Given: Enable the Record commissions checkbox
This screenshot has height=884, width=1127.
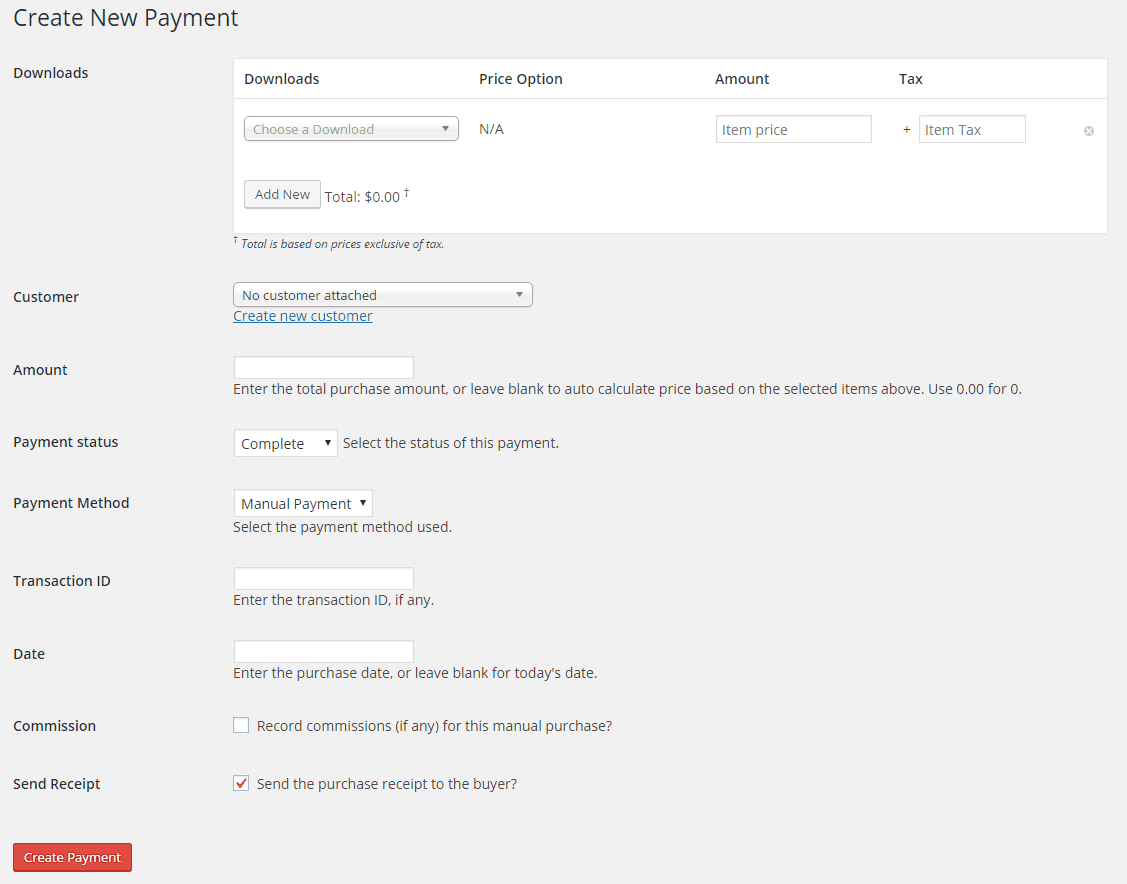Looking at the screenshot, I should [241, 725].
